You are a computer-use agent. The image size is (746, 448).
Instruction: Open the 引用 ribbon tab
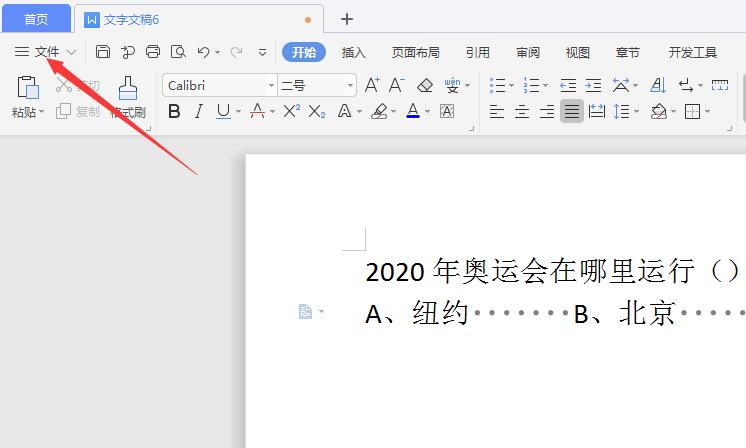pos(478,52)
